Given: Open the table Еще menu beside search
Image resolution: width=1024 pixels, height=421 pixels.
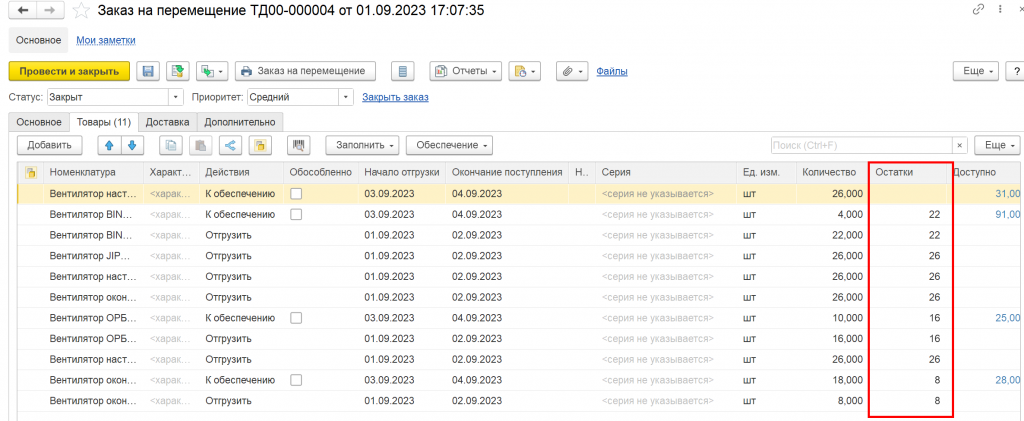Looking at the screenshot, I should pos(997,145).
